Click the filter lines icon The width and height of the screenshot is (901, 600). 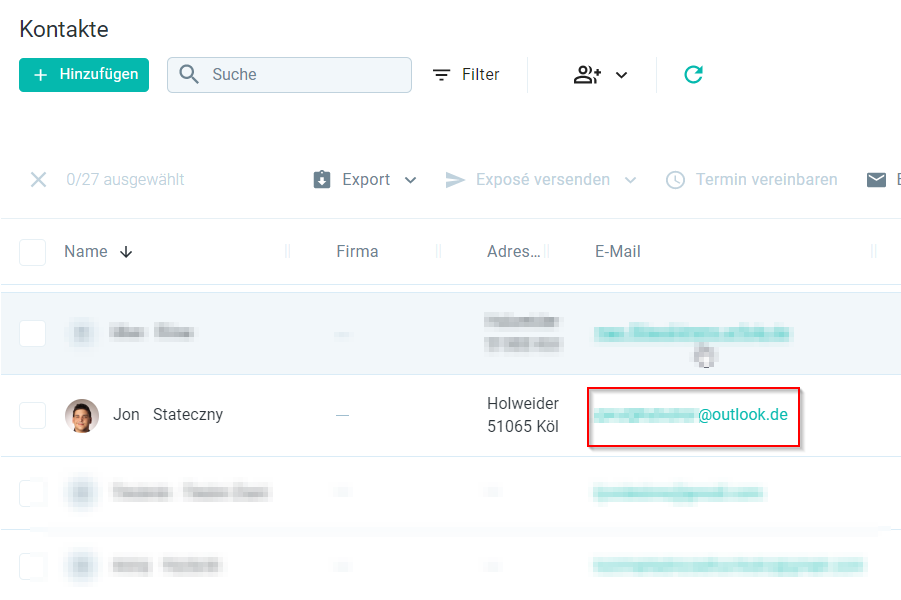tap(441, 75)
